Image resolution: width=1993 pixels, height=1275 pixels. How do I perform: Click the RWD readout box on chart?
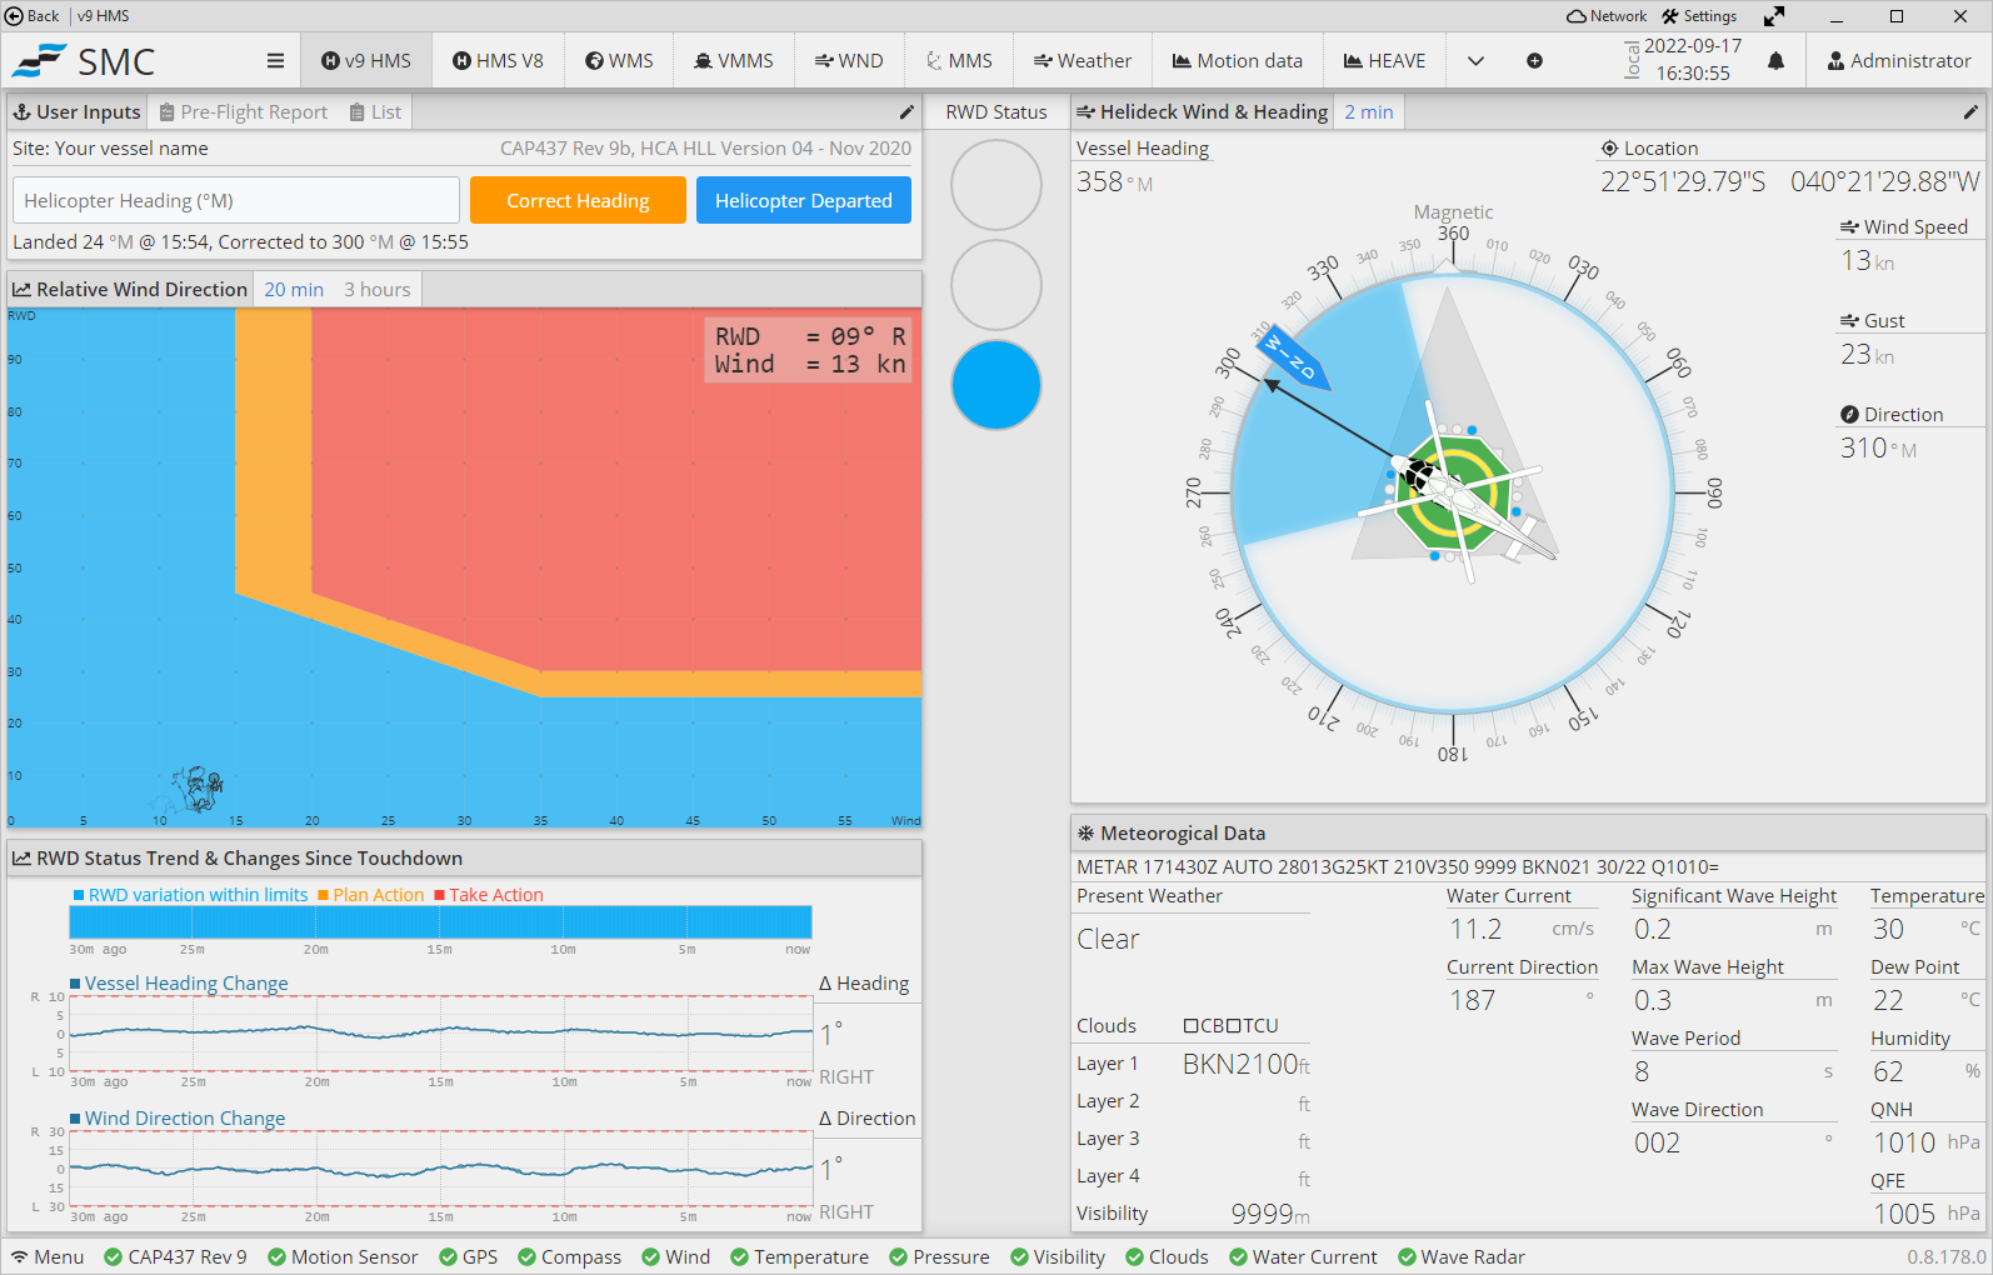click(x=810, y=350)
